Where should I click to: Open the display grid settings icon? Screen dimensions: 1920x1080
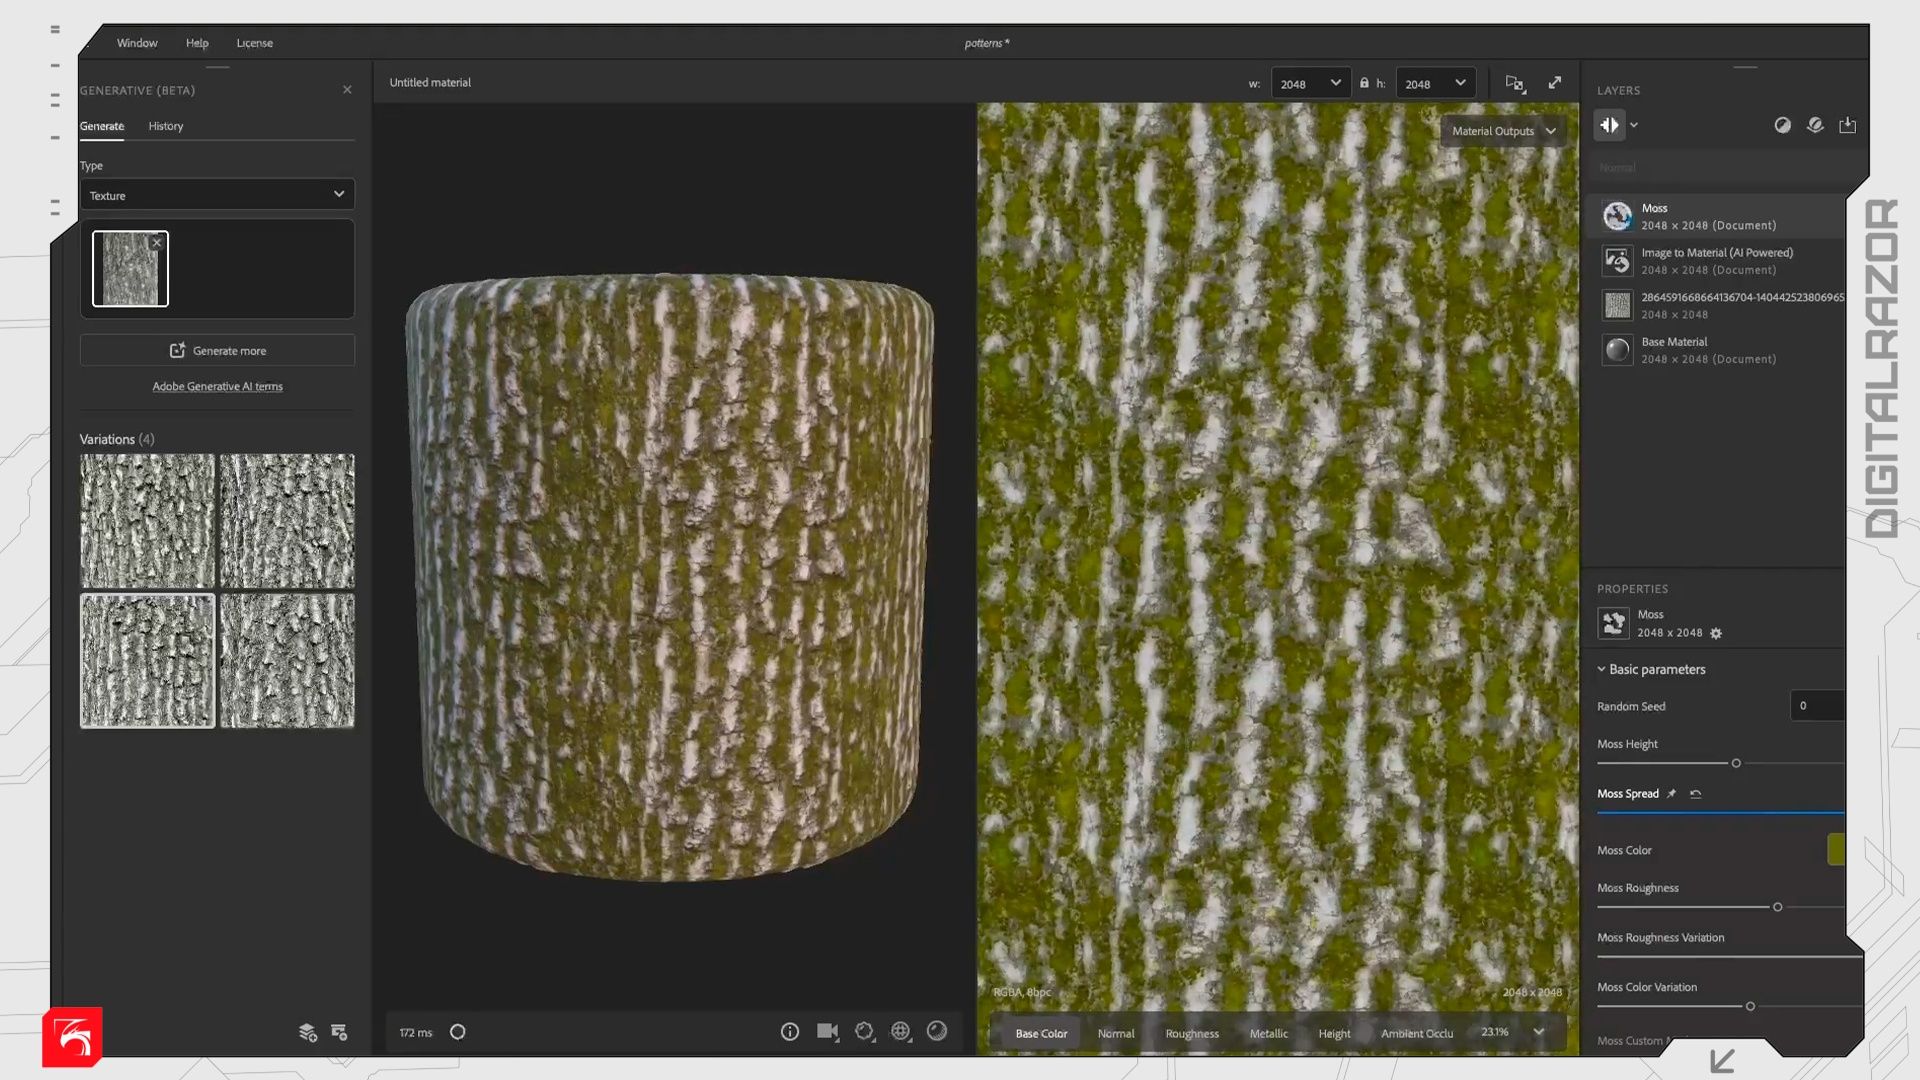click(900, 1031)
